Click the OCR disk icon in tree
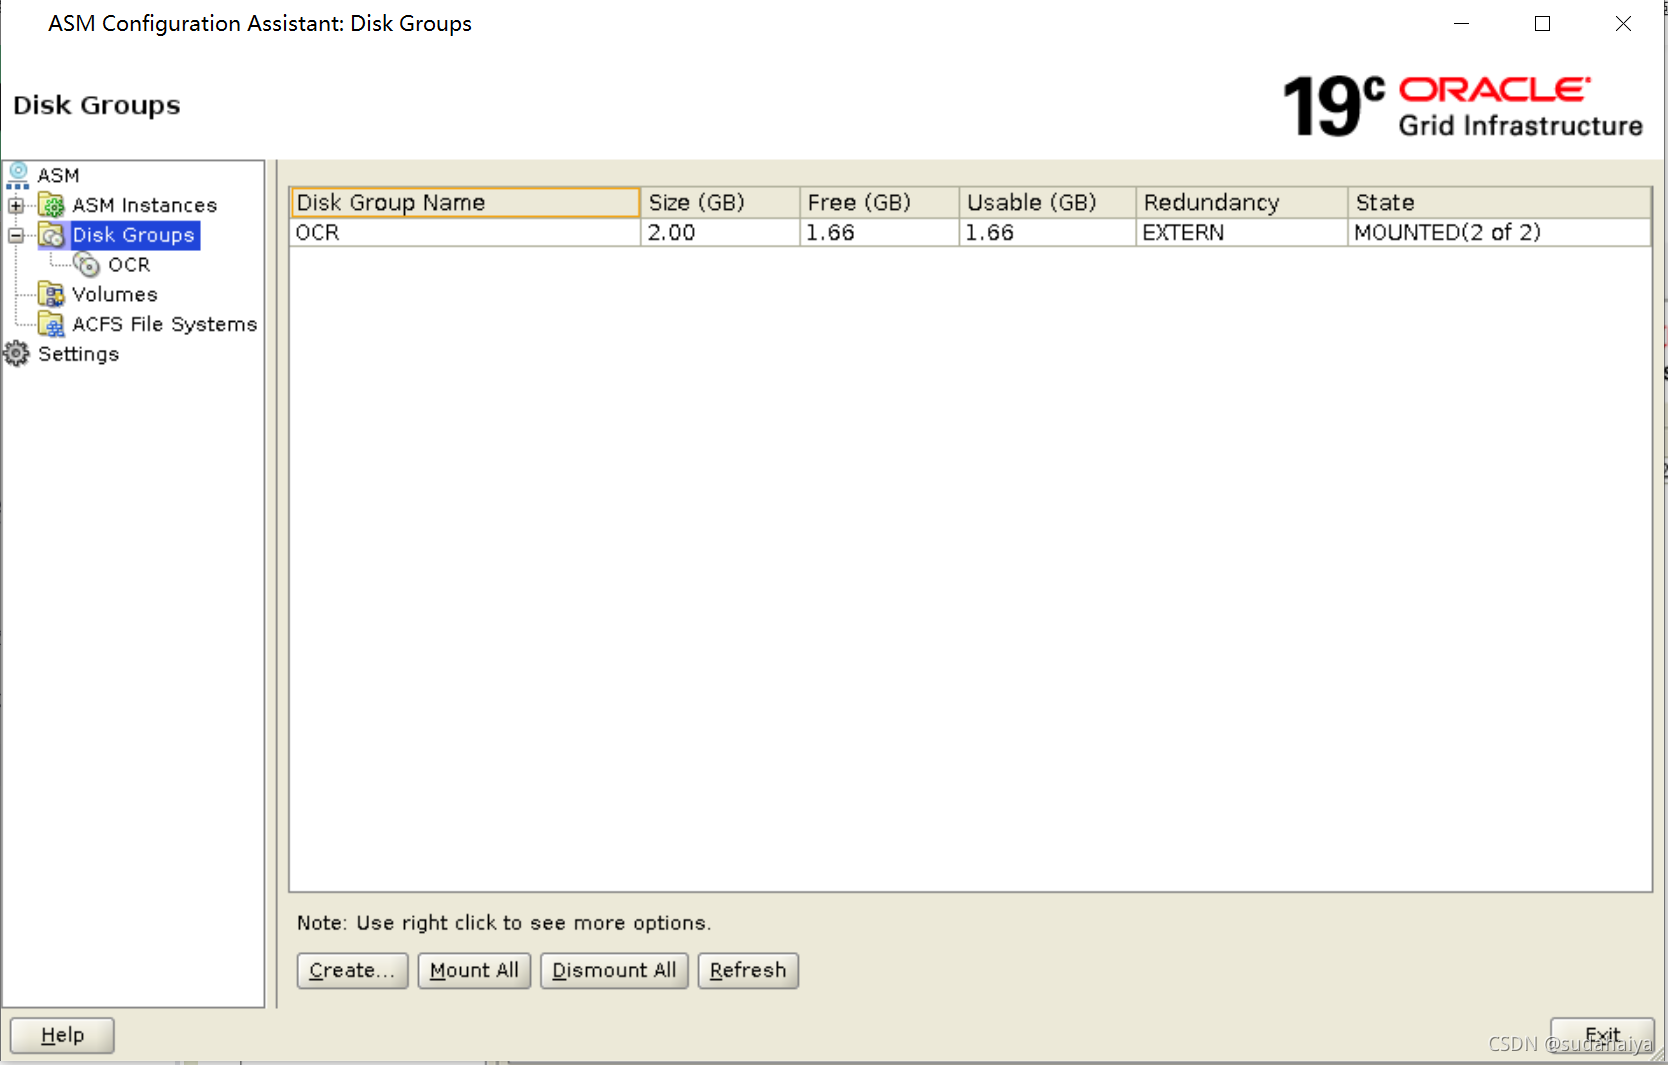Image resolution: width=1668 pixels, height=1065 pixels. 87,265
